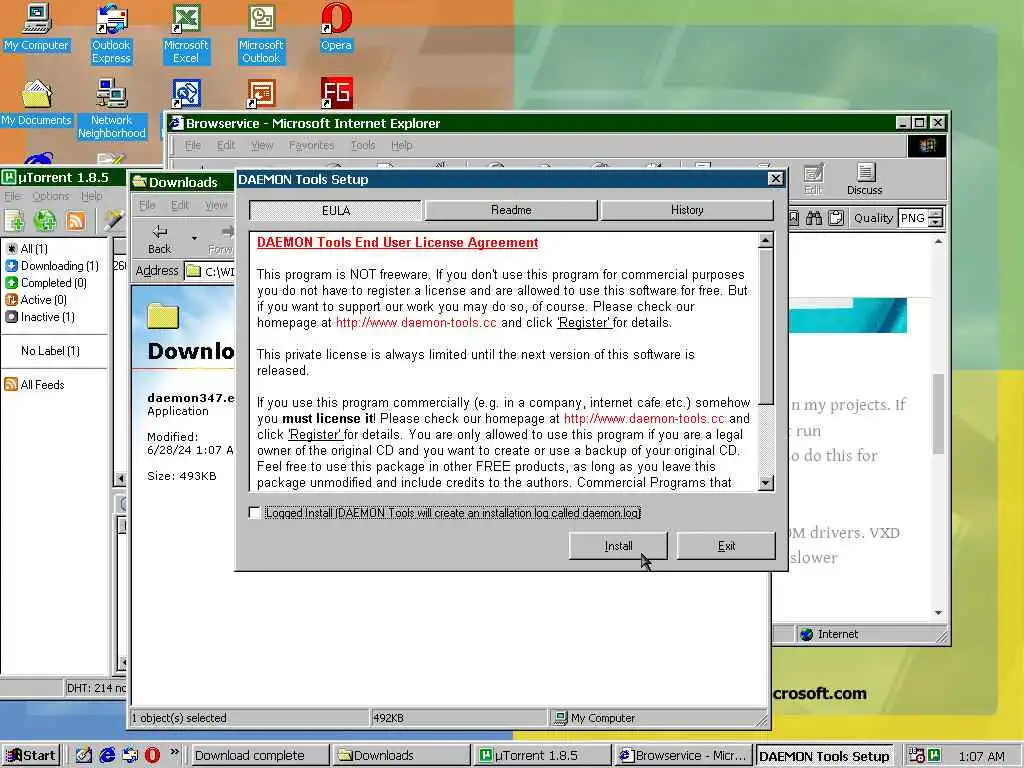Click the 1:07 AM system clock
This screenshot has width=1024, height=768.
[x=982, y=756]
